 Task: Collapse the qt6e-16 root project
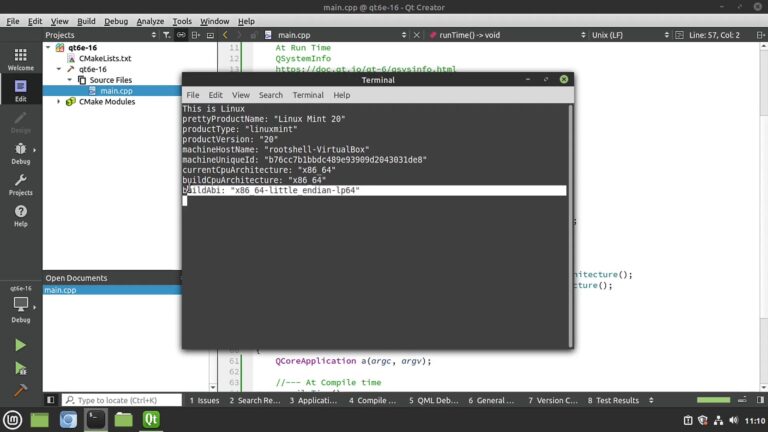tap(48, 48)
